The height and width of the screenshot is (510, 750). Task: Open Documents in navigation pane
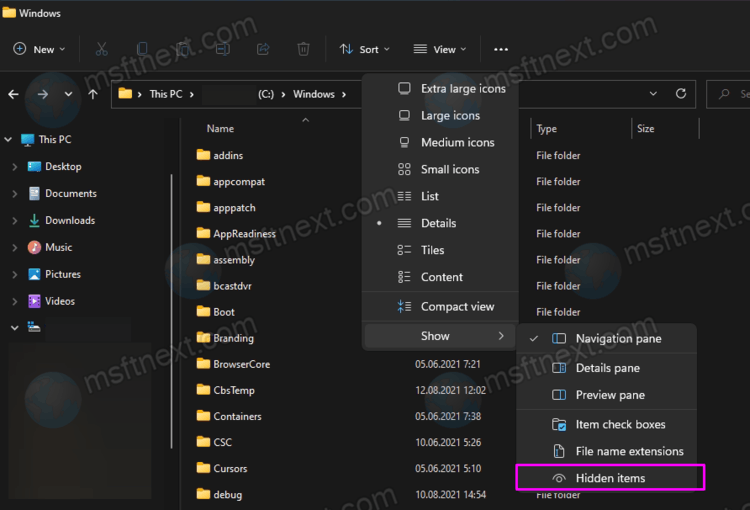pos(62,193)
